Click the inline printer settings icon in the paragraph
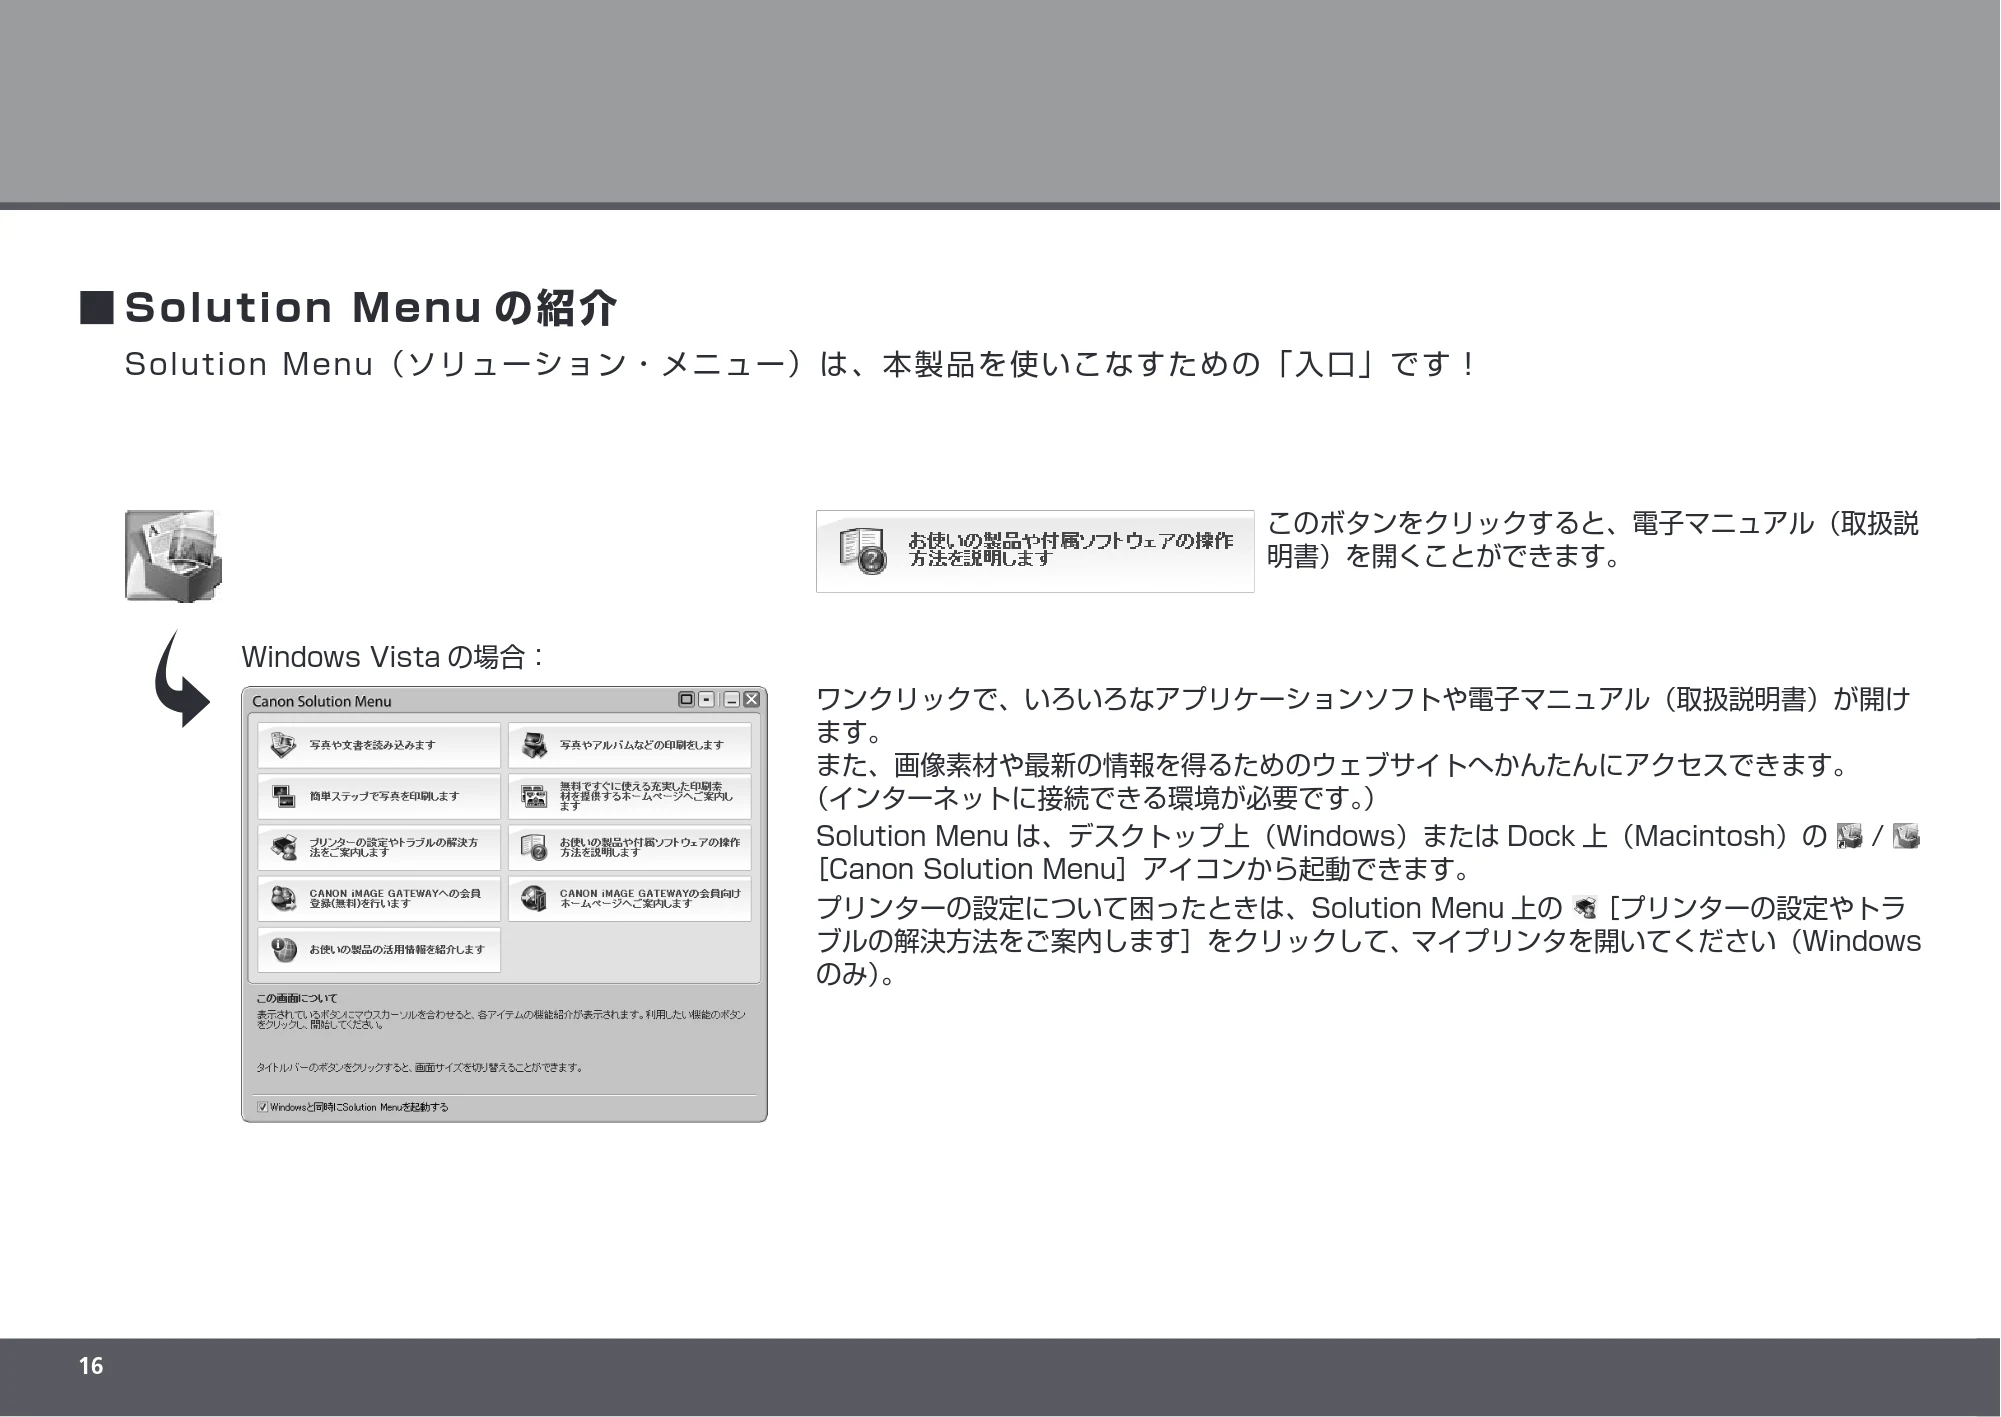The height and width of the screenshot is (1417, 2001). (1585, 908)
